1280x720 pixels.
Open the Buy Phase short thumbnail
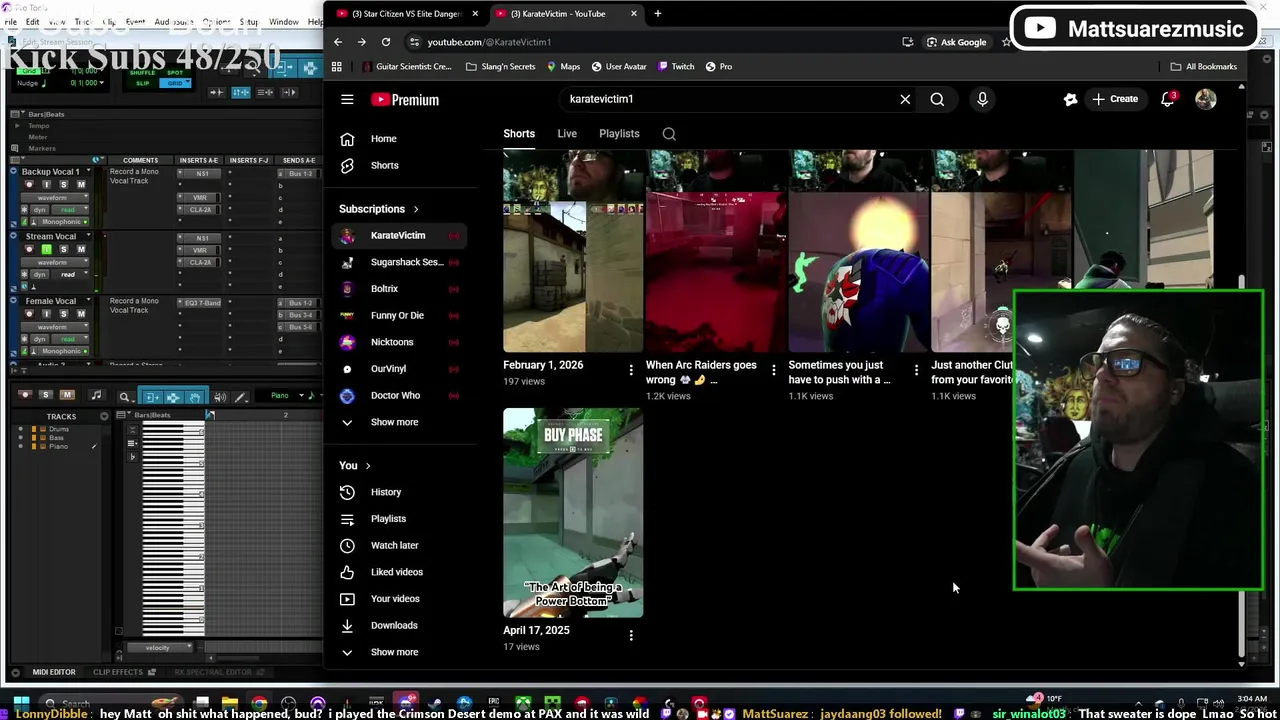(x=573, y=513)
